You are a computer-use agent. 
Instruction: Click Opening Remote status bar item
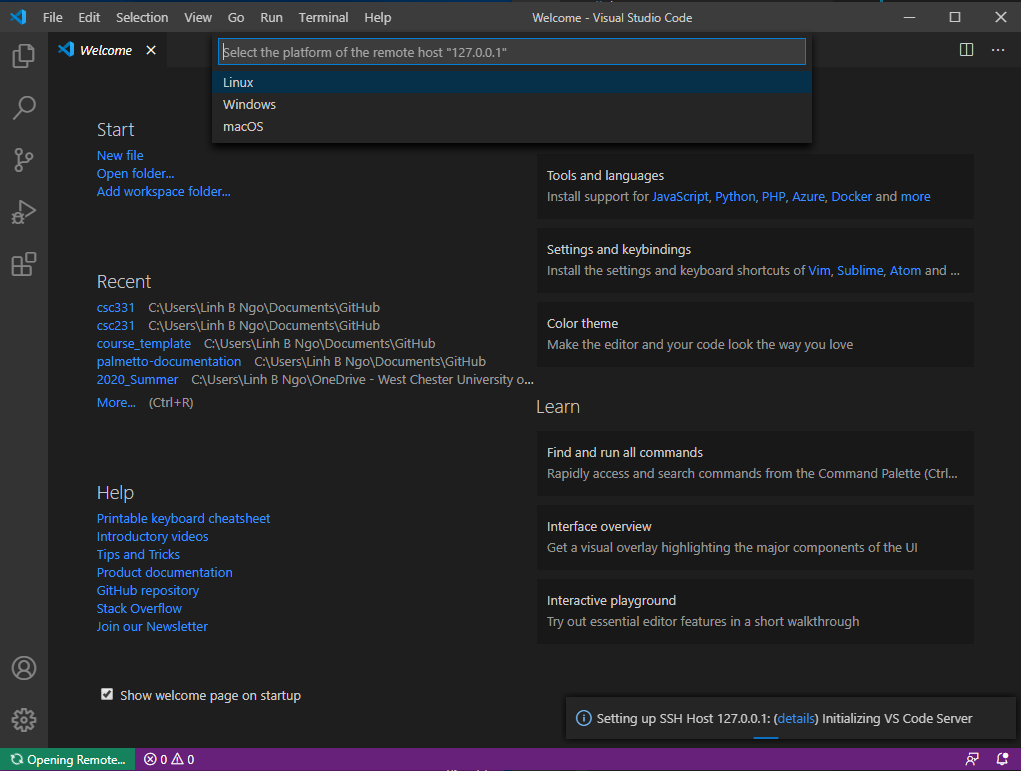pos(68,759)
